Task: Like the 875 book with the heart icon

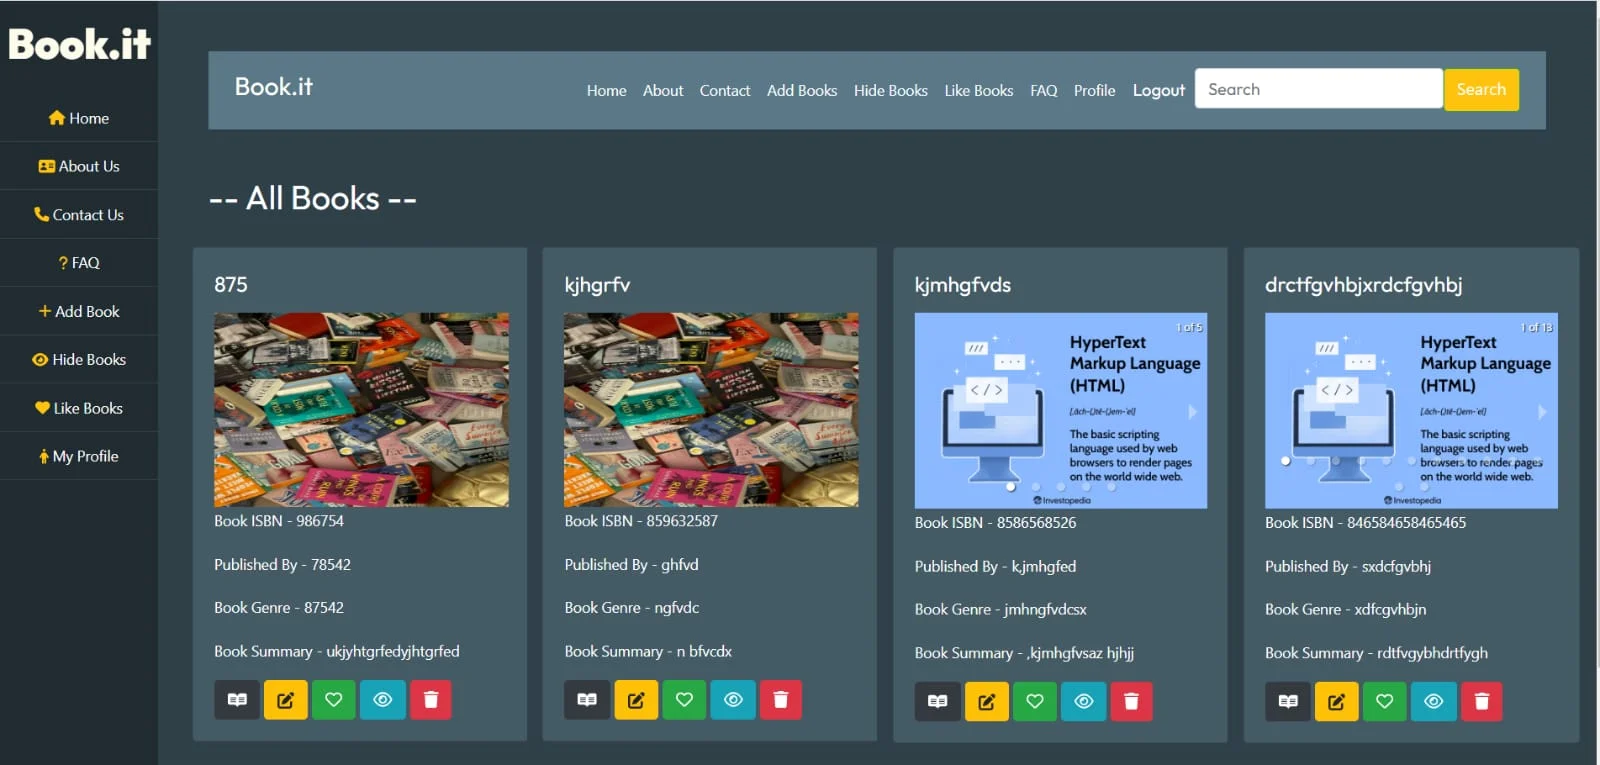Action: click(334, 700)
